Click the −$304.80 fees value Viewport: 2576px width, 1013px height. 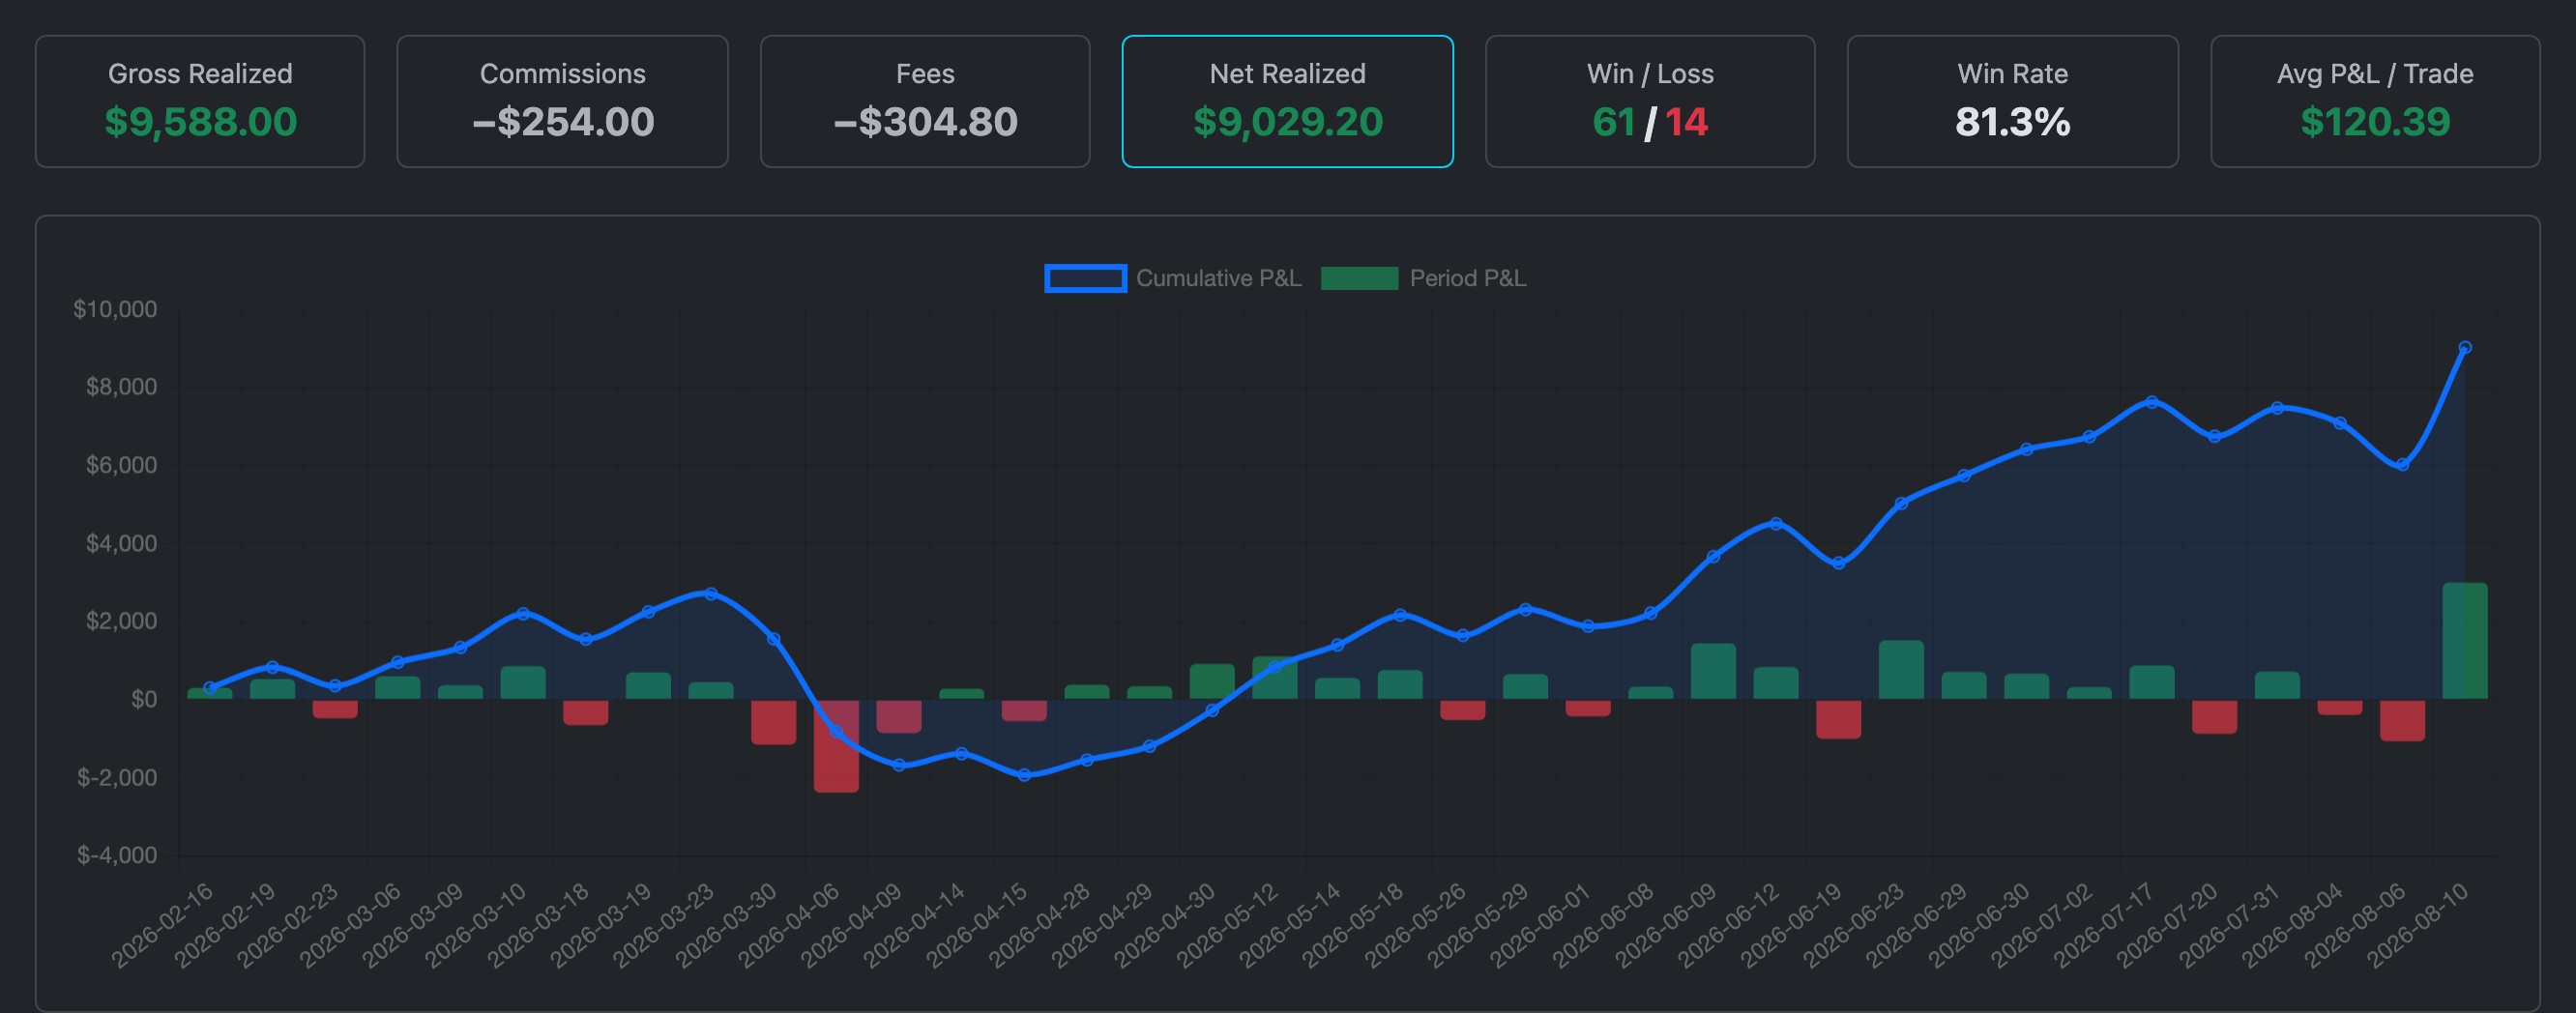pyautogui.click(x=925, y=122)
